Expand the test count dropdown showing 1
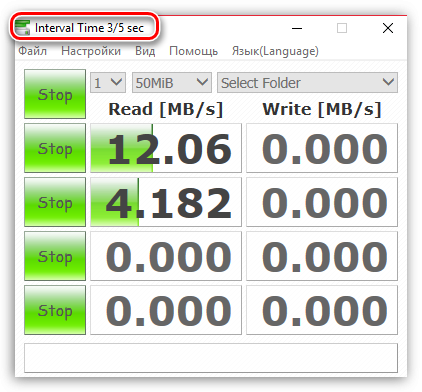The image size is (422, 392). point(108,82)
